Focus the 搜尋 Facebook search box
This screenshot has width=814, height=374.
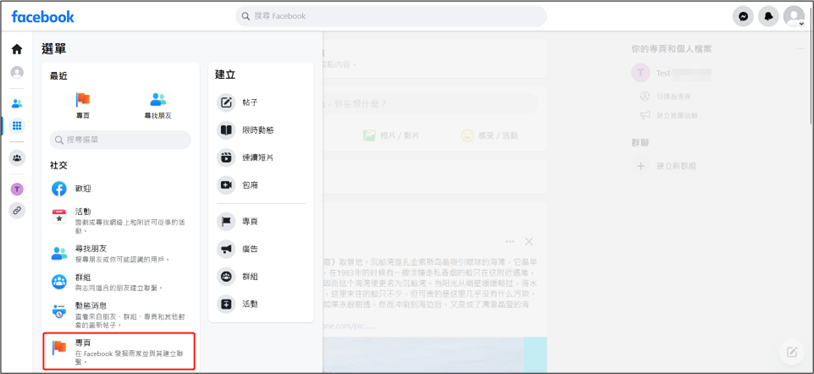(x=391, y=16)
